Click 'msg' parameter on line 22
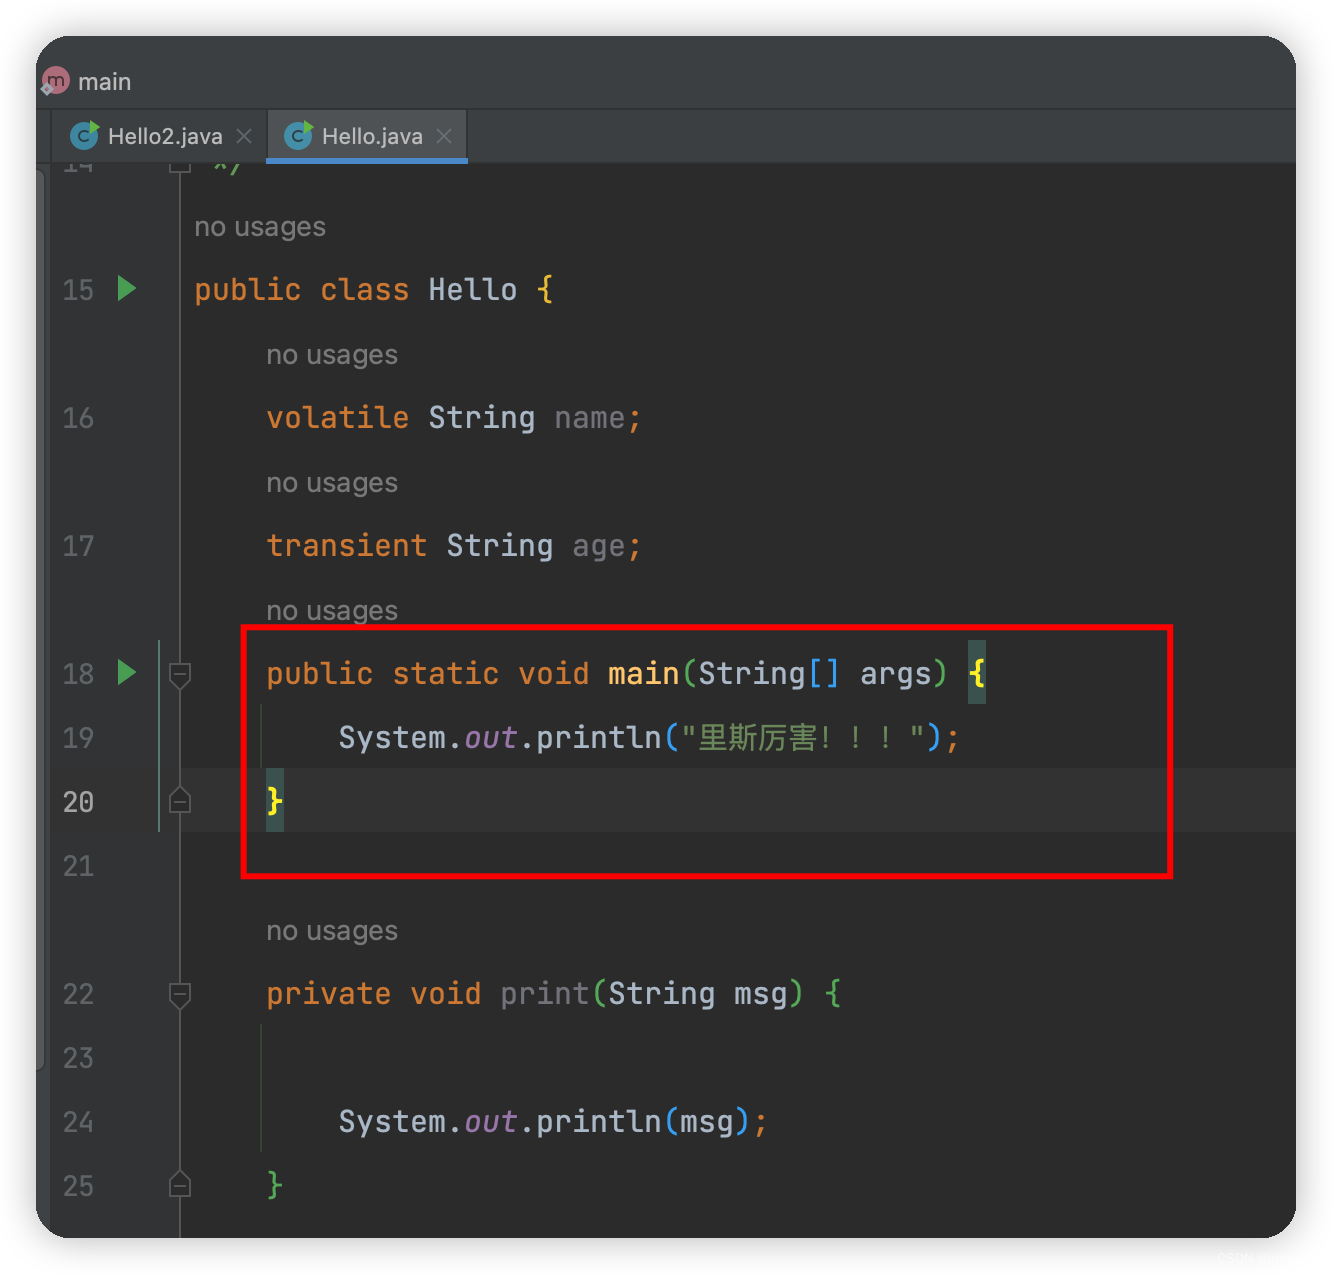Image resolution: width=1332 pixels, height=1274 pixels. click(761, 994)
